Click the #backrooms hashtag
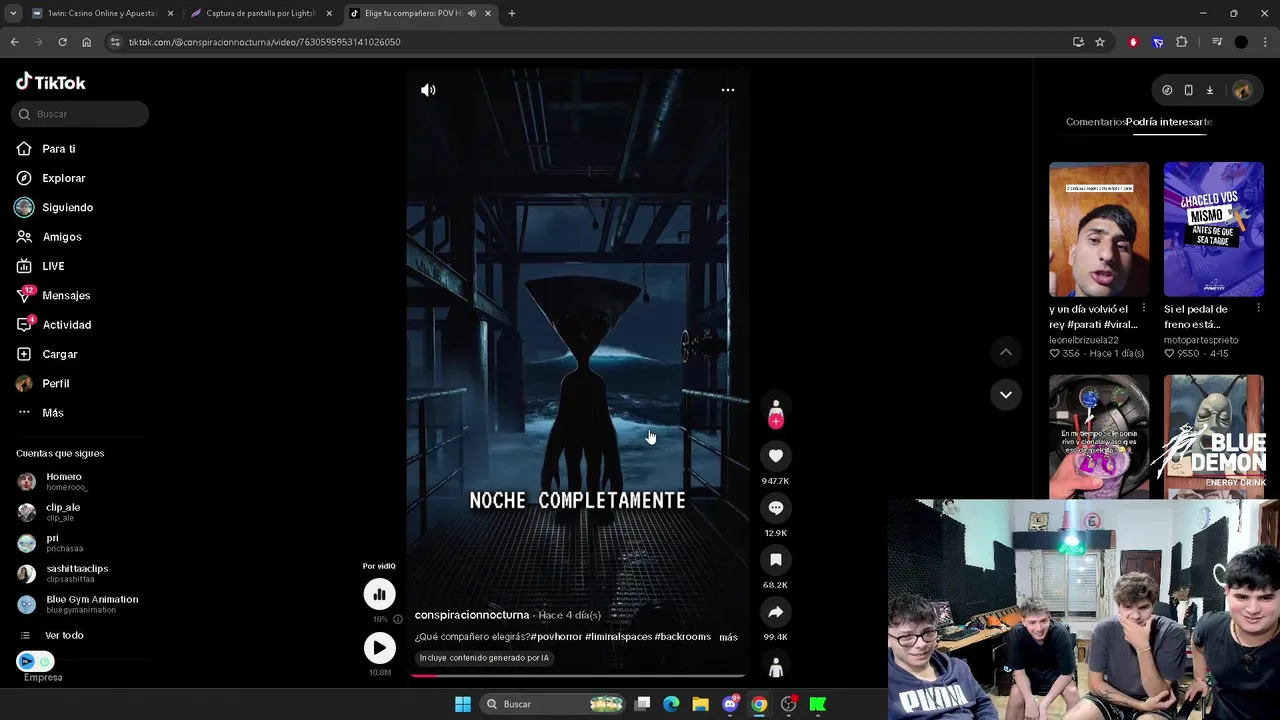Viewport: 1280px width, 720px height. [x=683, y=637]
